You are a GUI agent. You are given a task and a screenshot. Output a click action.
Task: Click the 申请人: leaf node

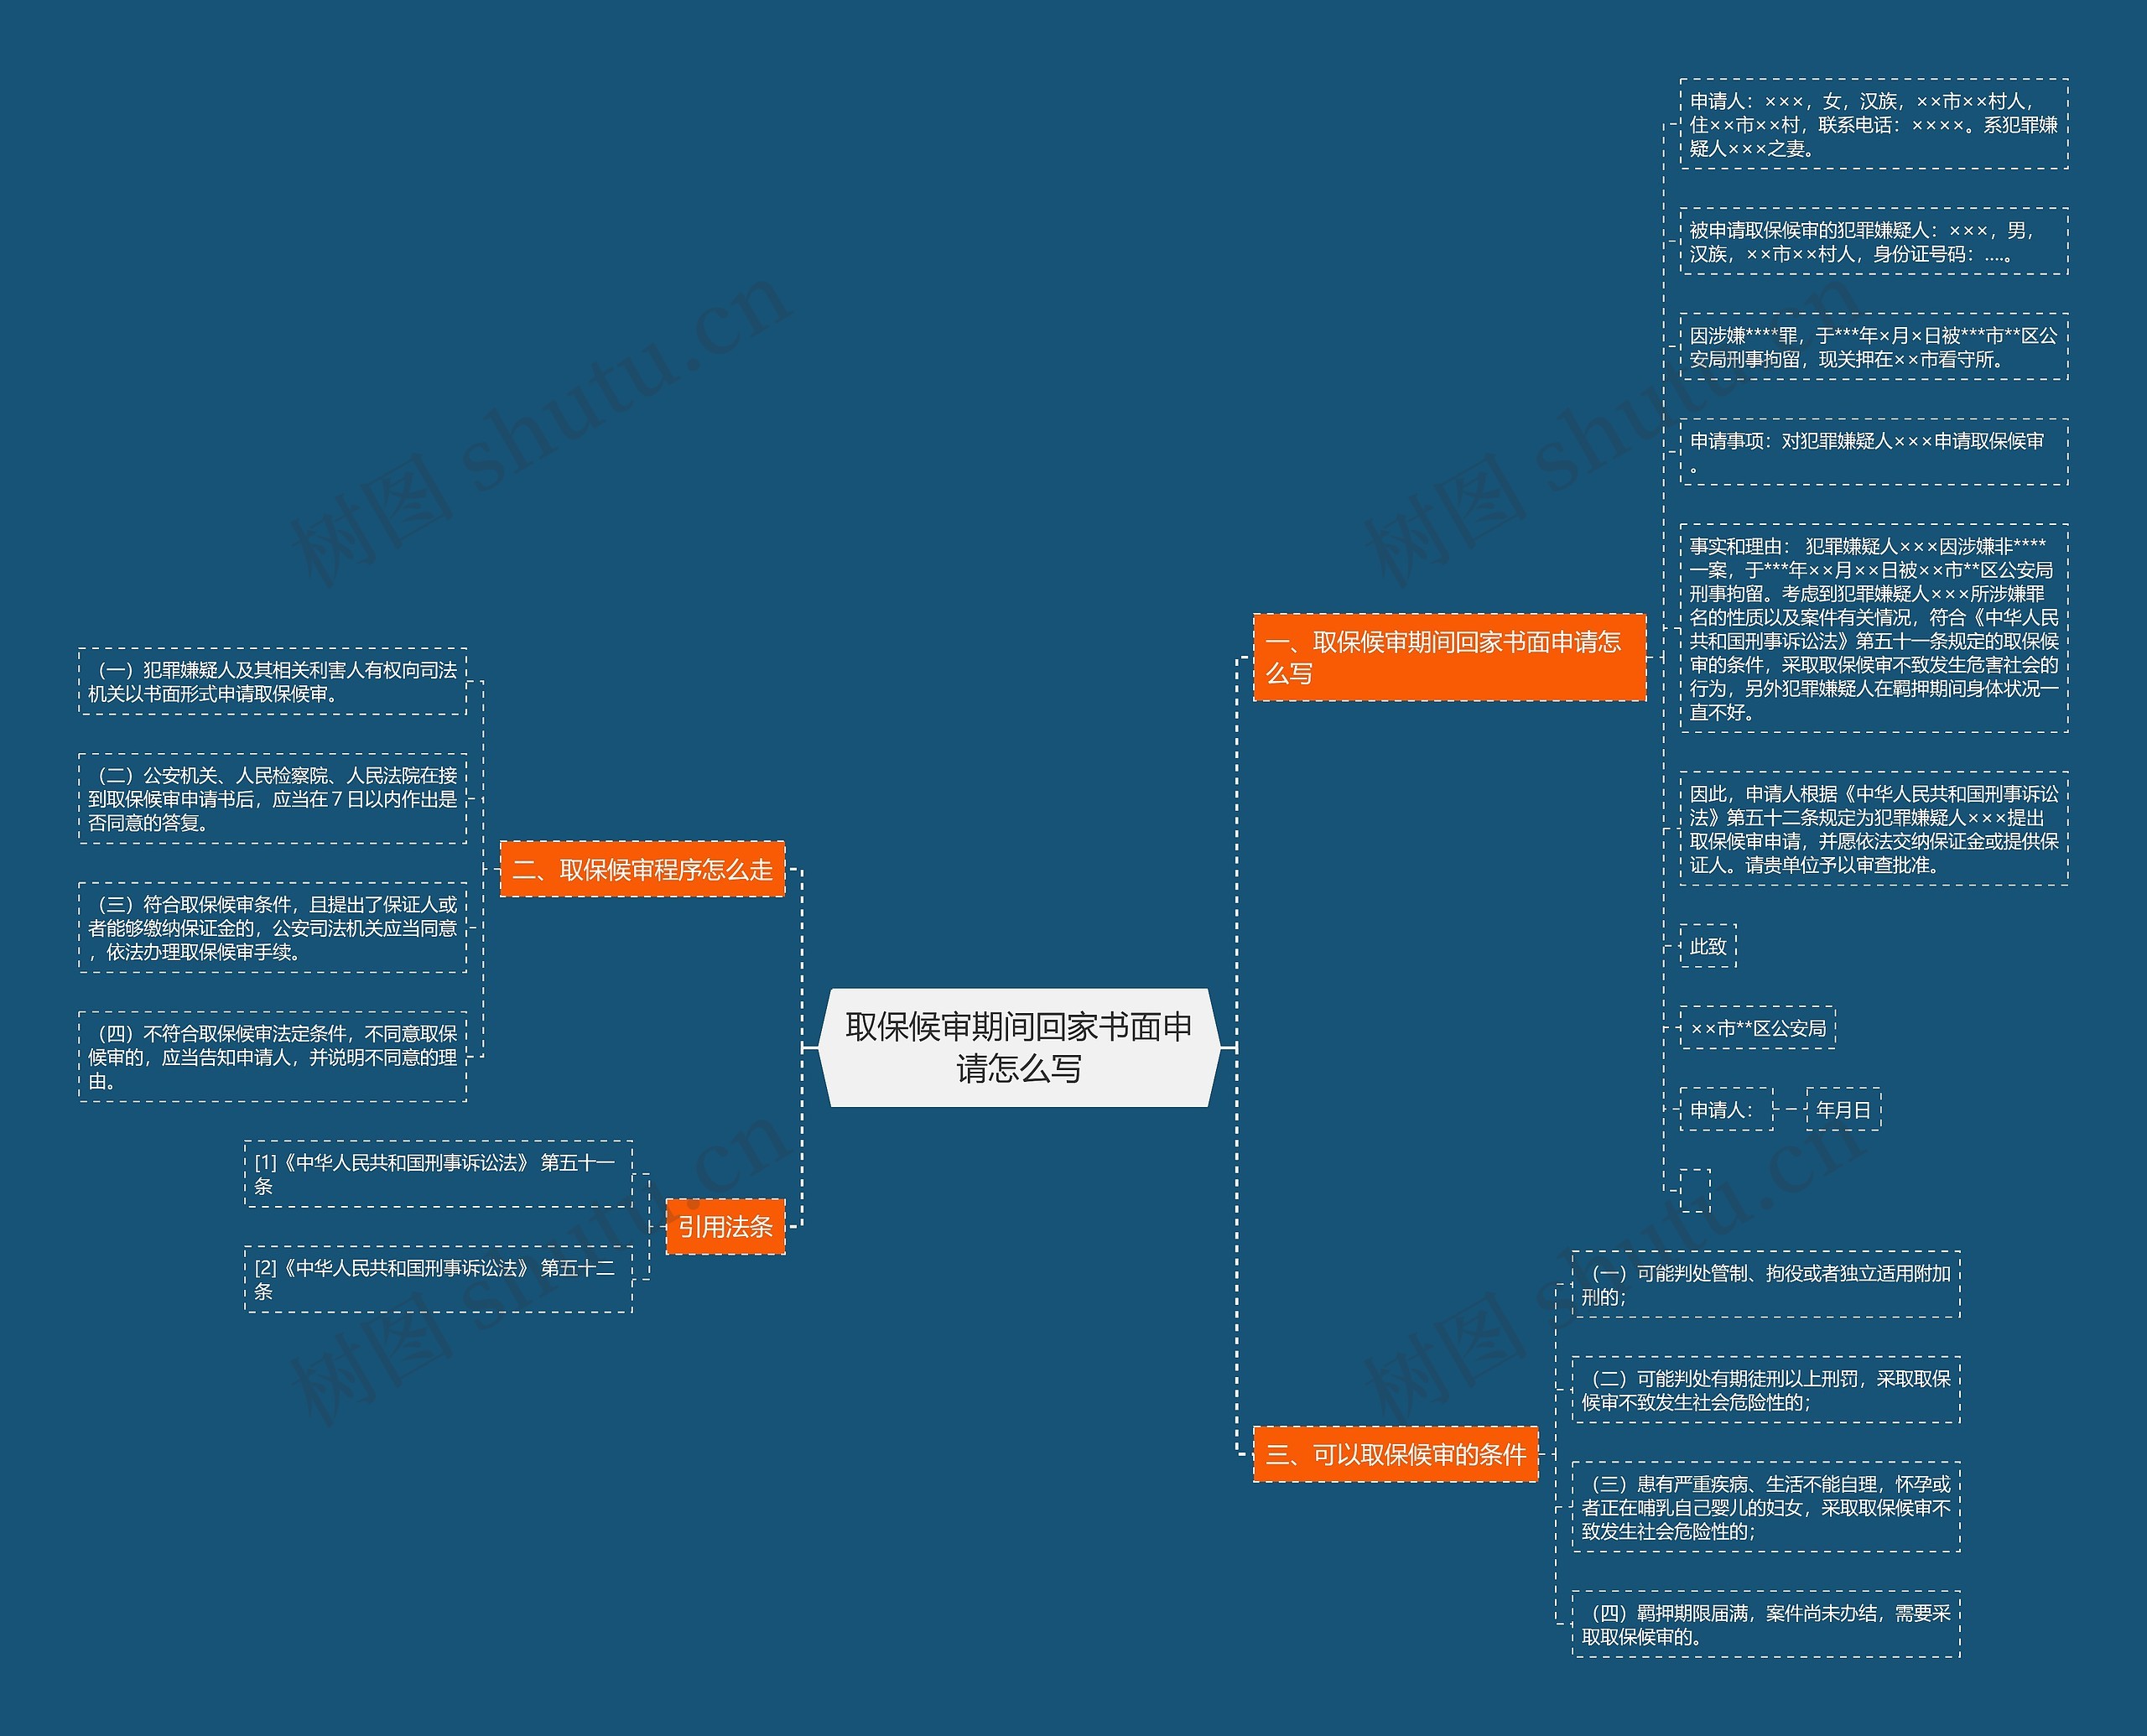[1725, 1109]
